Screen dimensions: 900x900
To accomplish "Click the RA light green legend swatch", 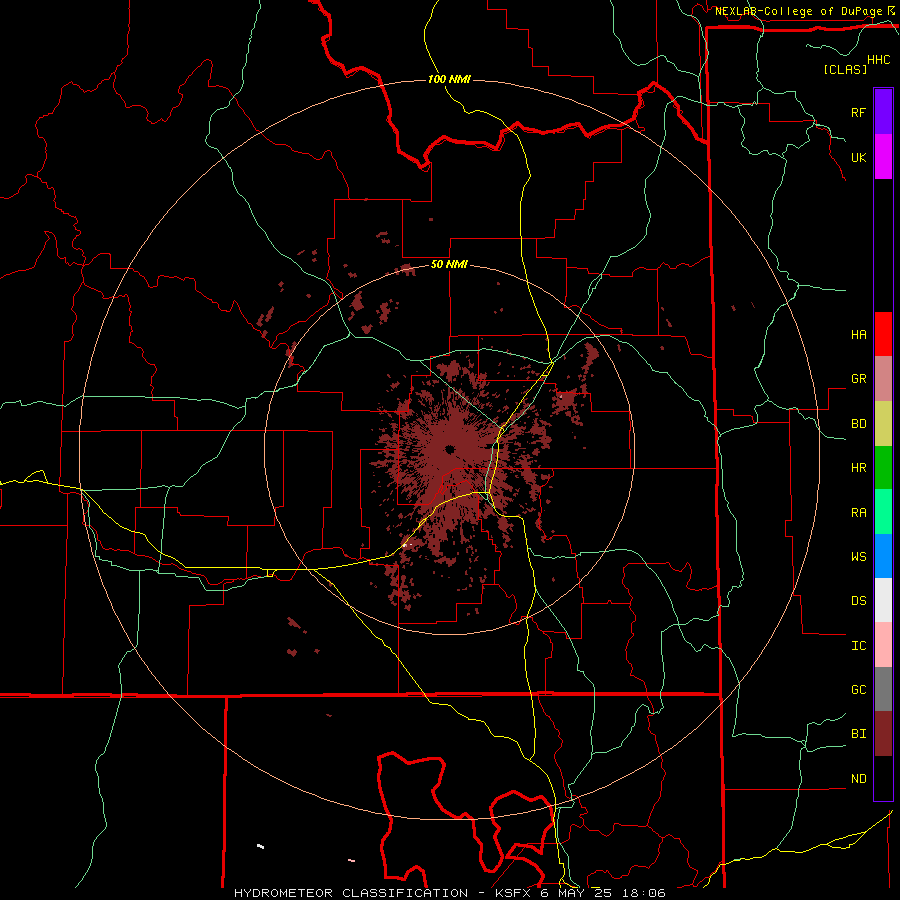I will click(x=883, y=512).
